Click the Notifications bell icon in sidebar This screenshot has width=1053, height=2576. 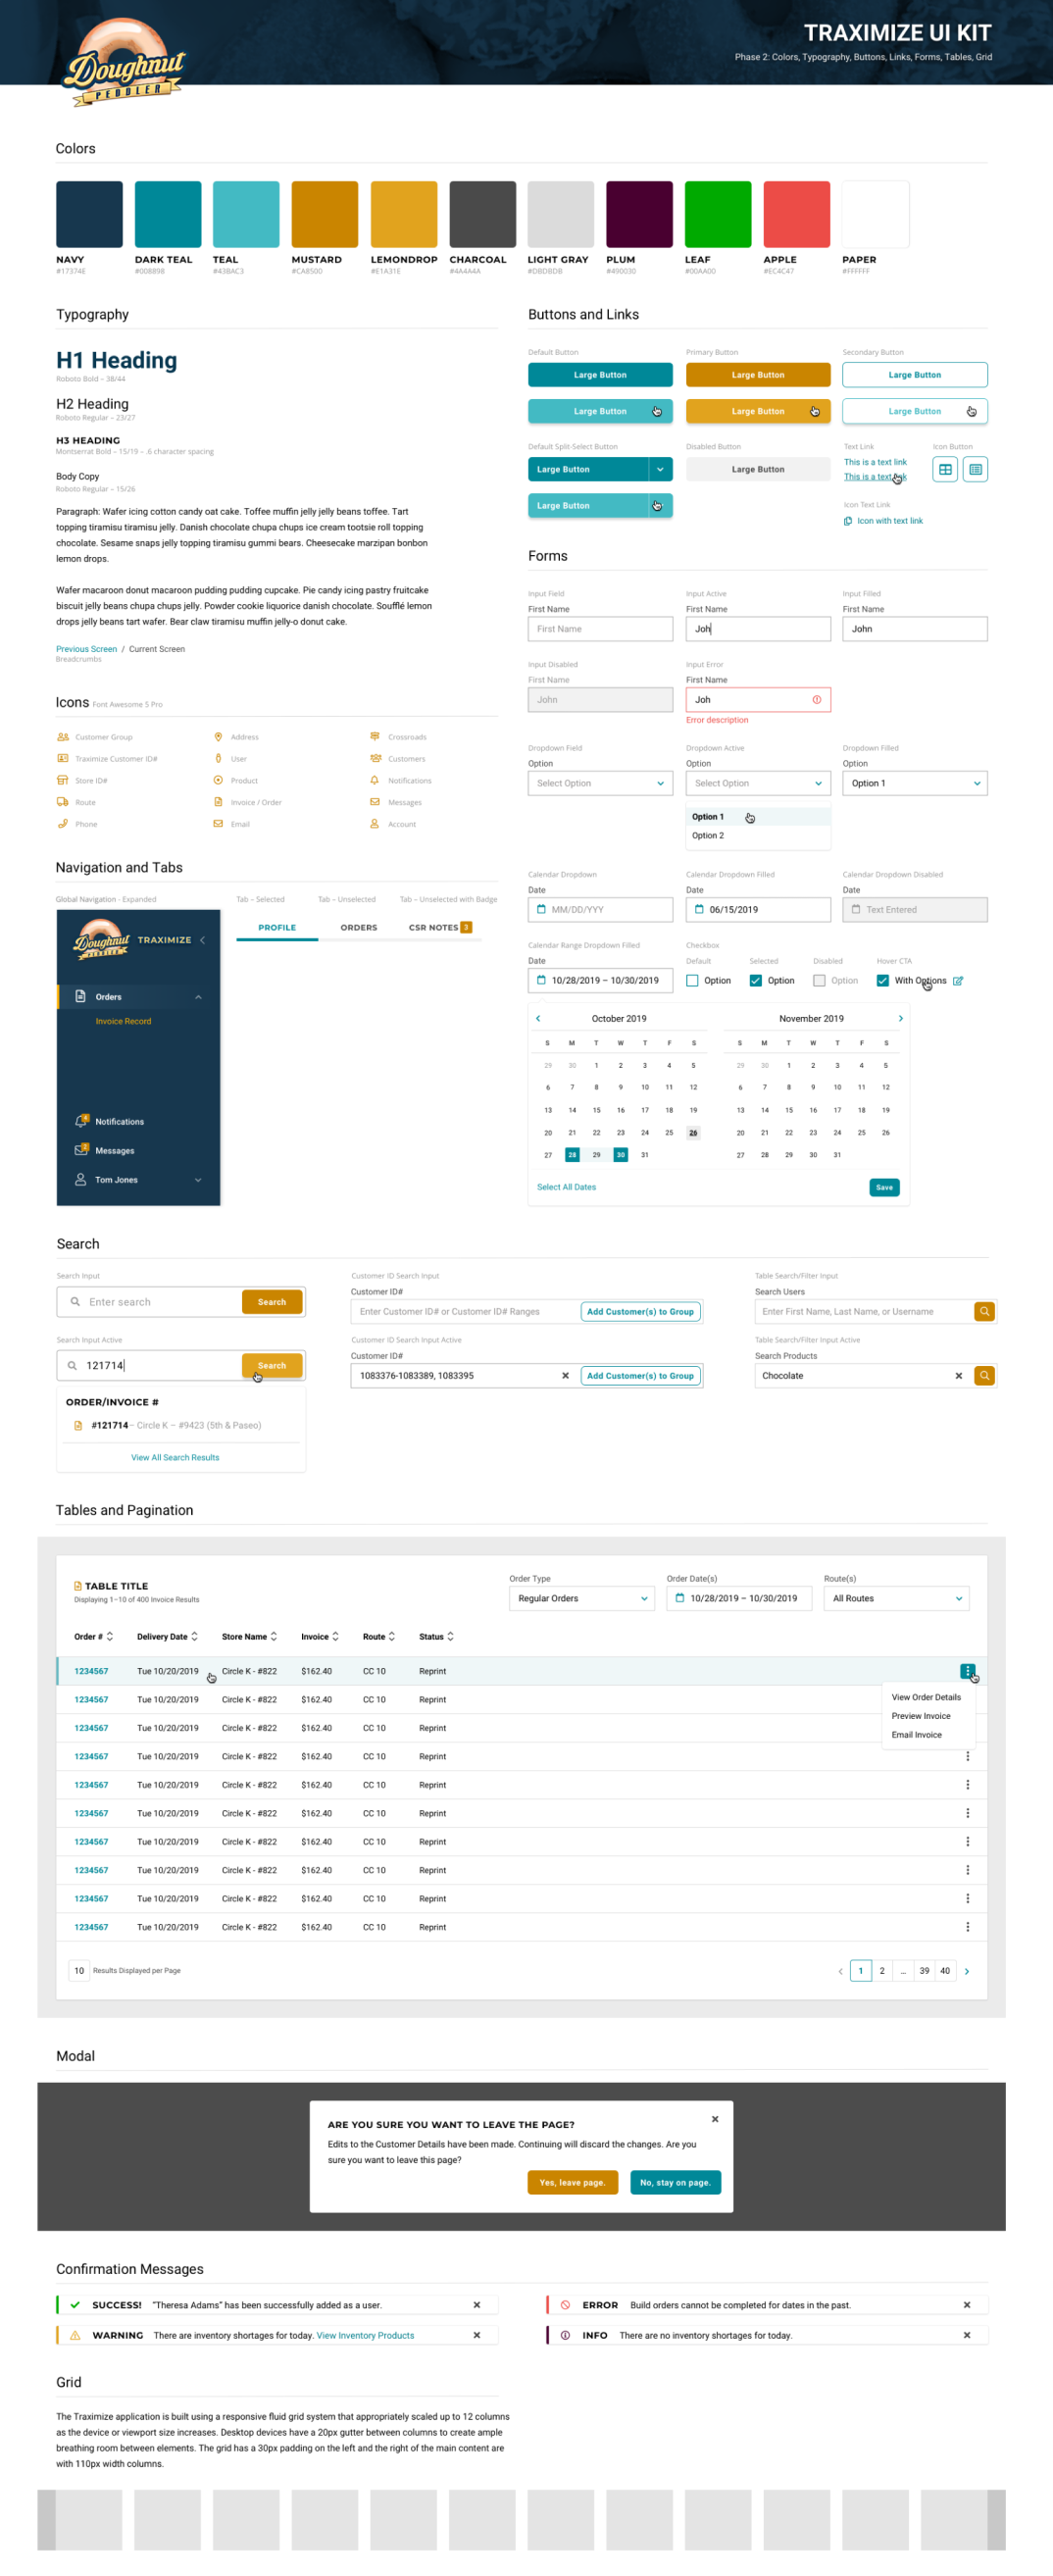(x=82, y=1121)
